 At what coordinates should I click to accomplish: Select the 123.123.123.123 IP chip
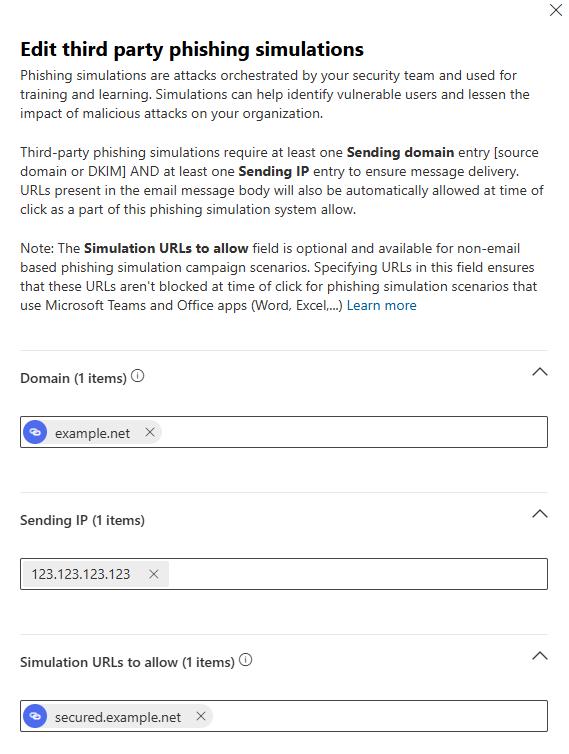pyautogui.click(x=81, y=574)
